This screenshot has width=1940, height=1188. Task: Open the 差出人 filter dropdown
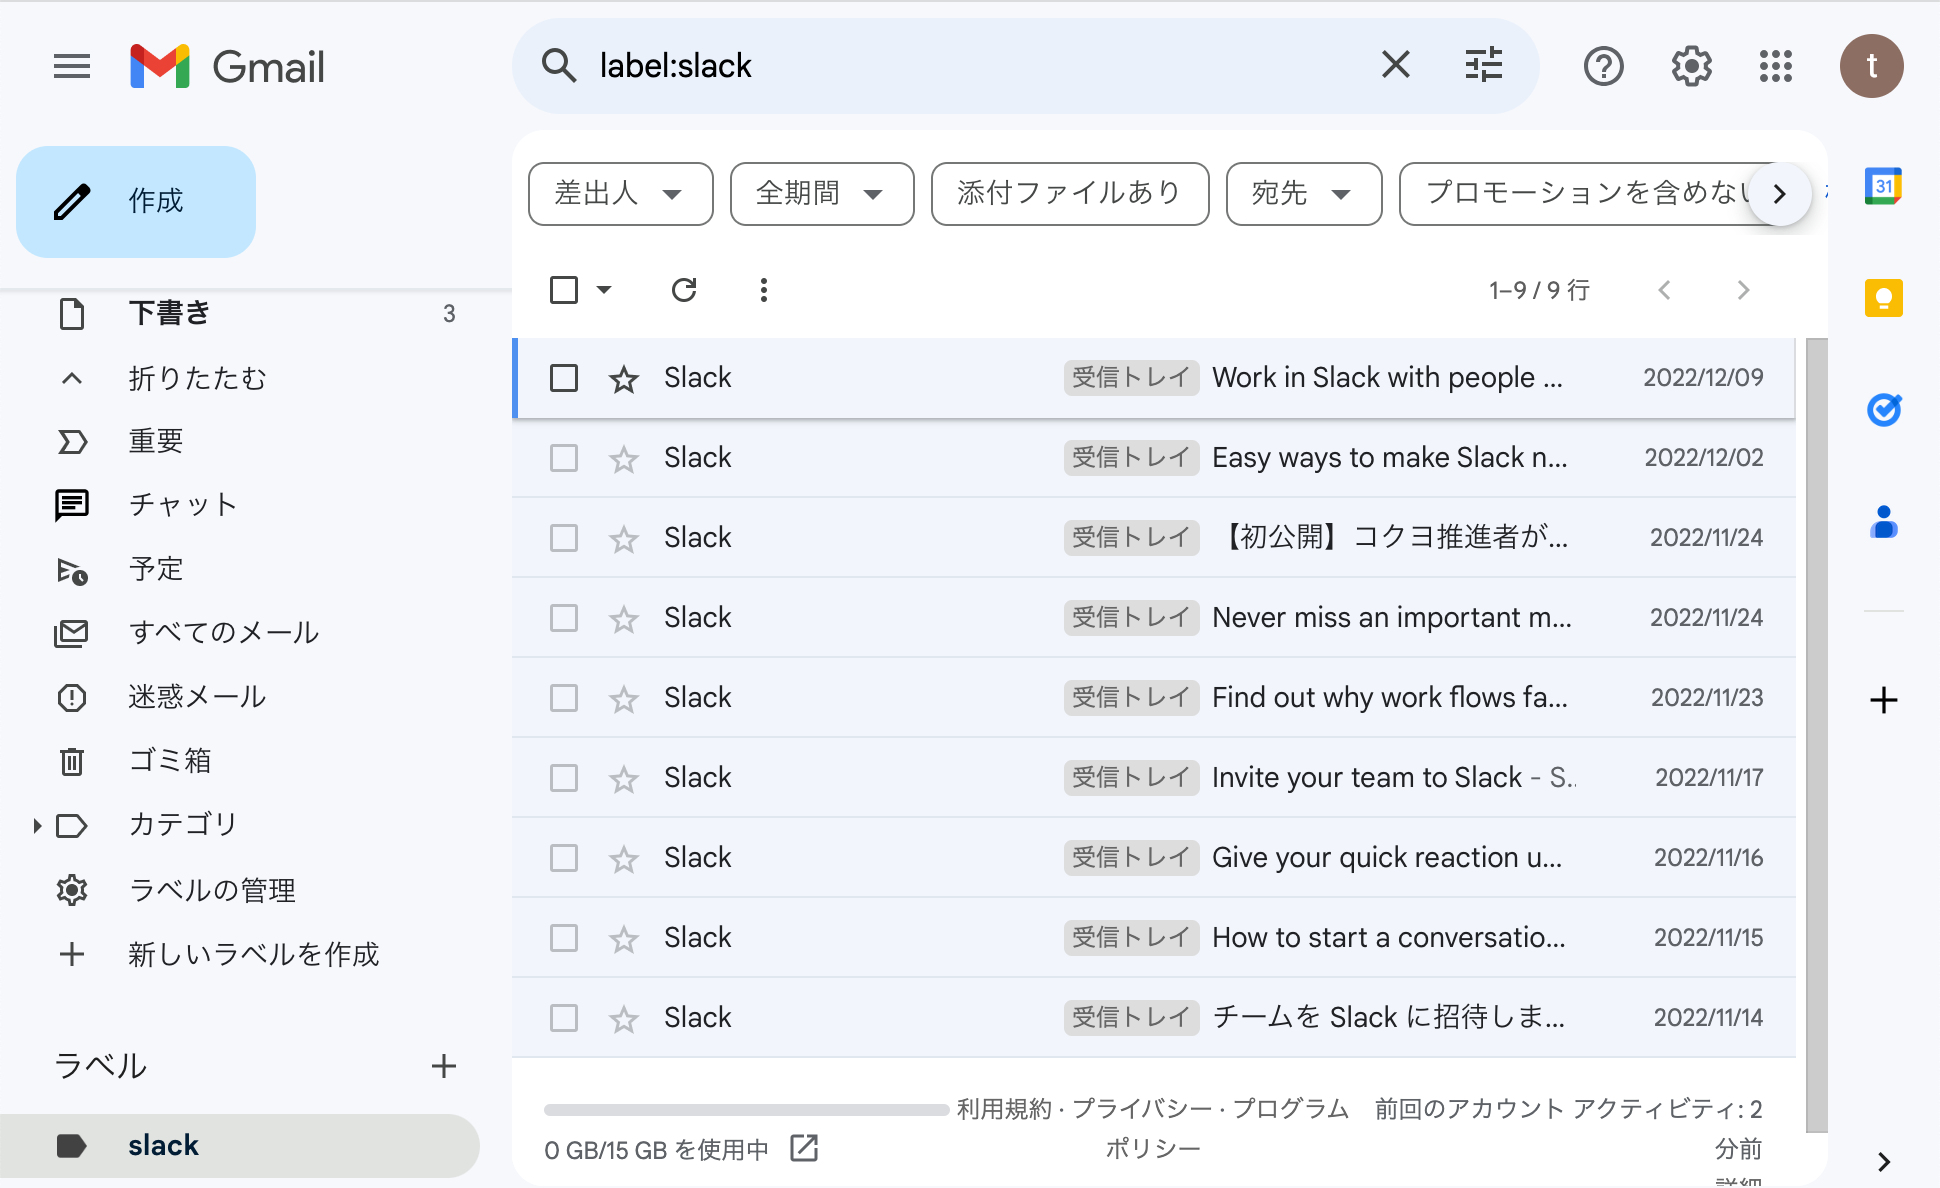pyautogui.click(x=620, y=194)
